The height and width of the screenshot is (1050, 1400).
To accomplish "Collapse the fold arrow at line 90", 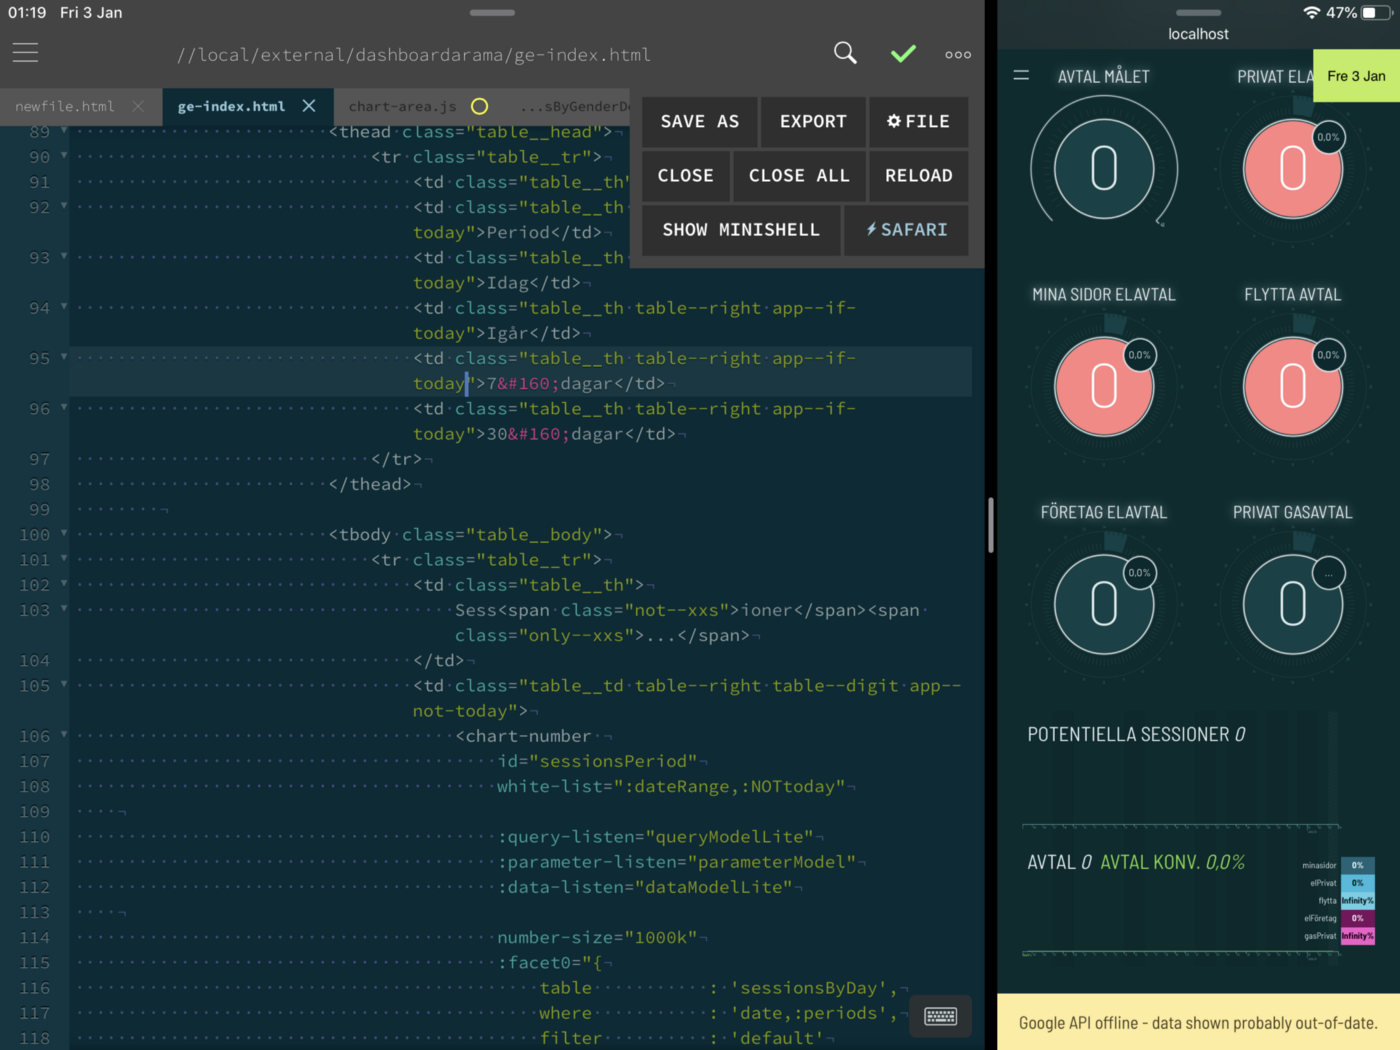I will coord(64,155).
